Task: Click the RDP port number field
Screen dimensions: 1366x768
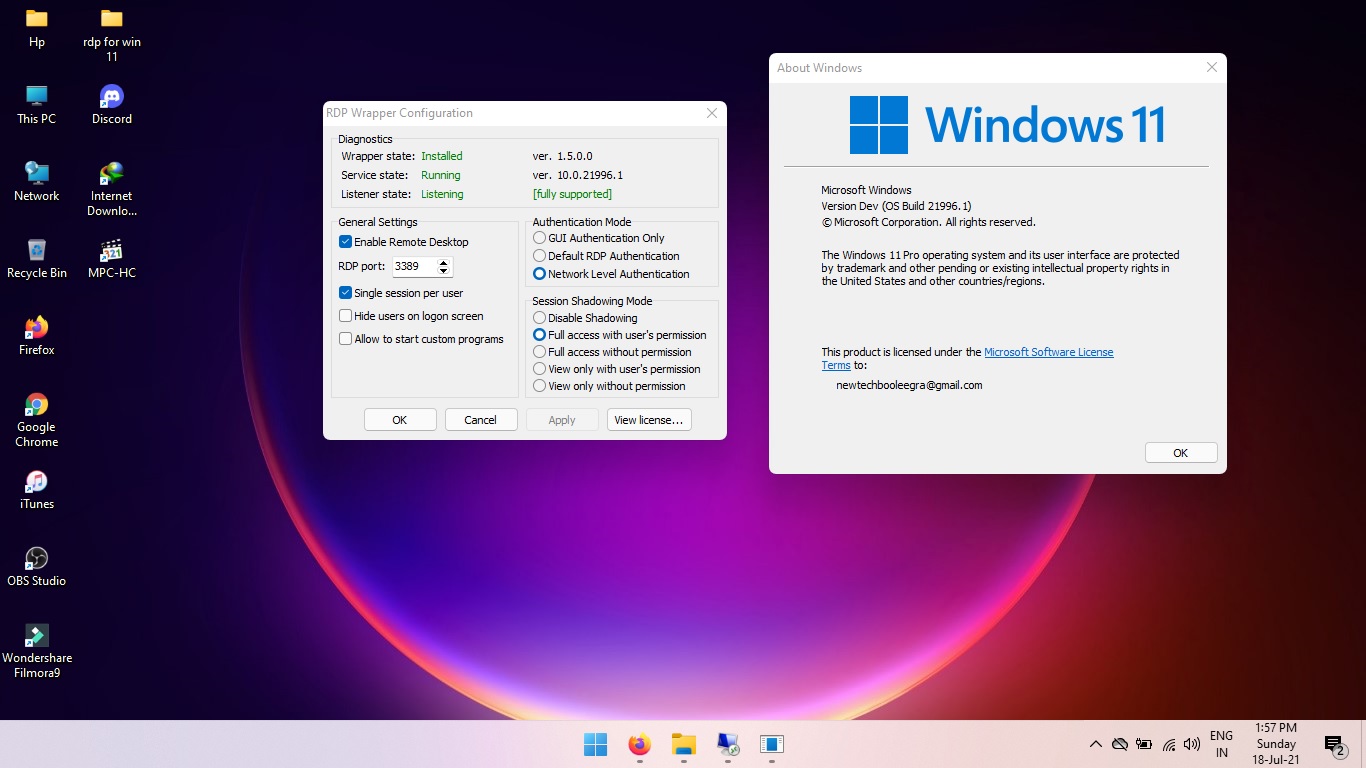Action: tap(415, 267)
